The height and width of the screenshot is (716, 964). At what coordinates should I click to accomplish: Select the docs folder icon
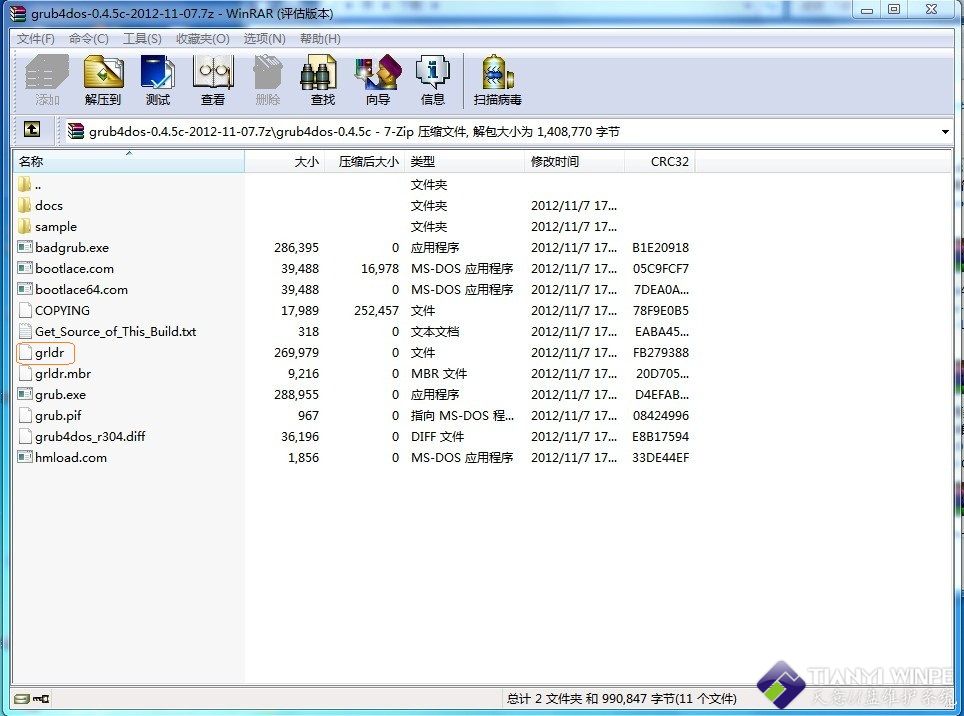[25, 205]
